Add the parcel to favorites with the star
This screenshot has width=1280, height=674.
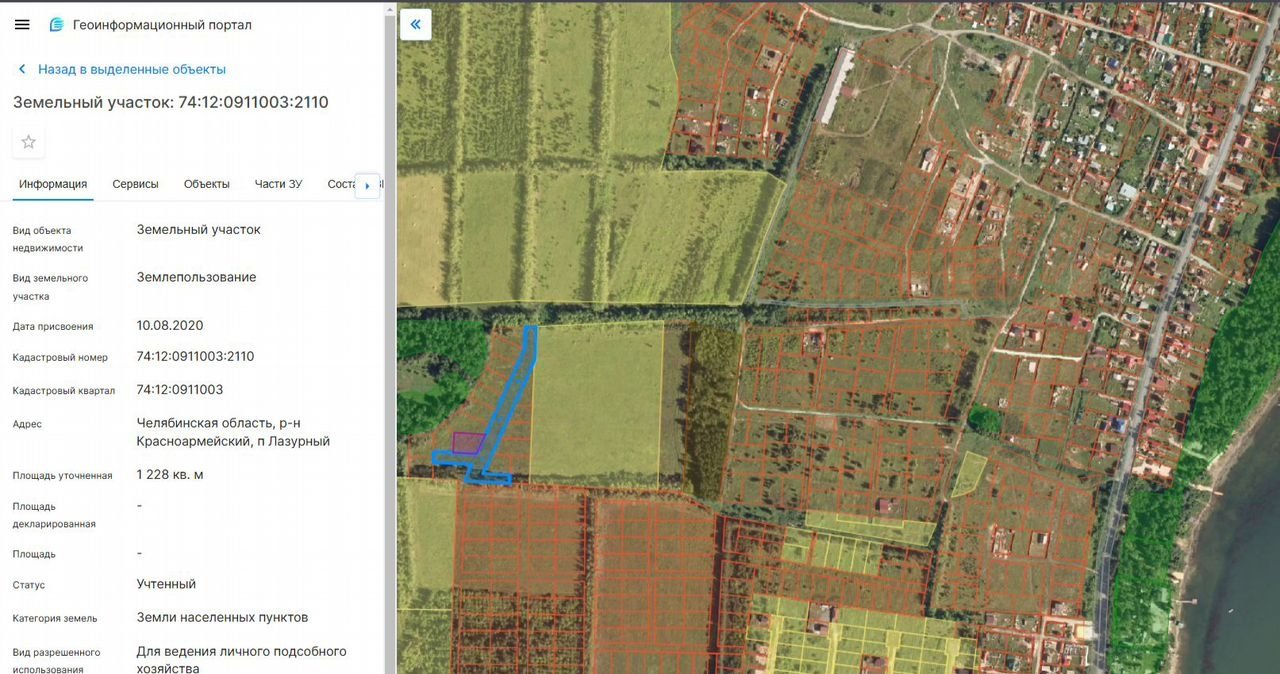click(28, 142)
